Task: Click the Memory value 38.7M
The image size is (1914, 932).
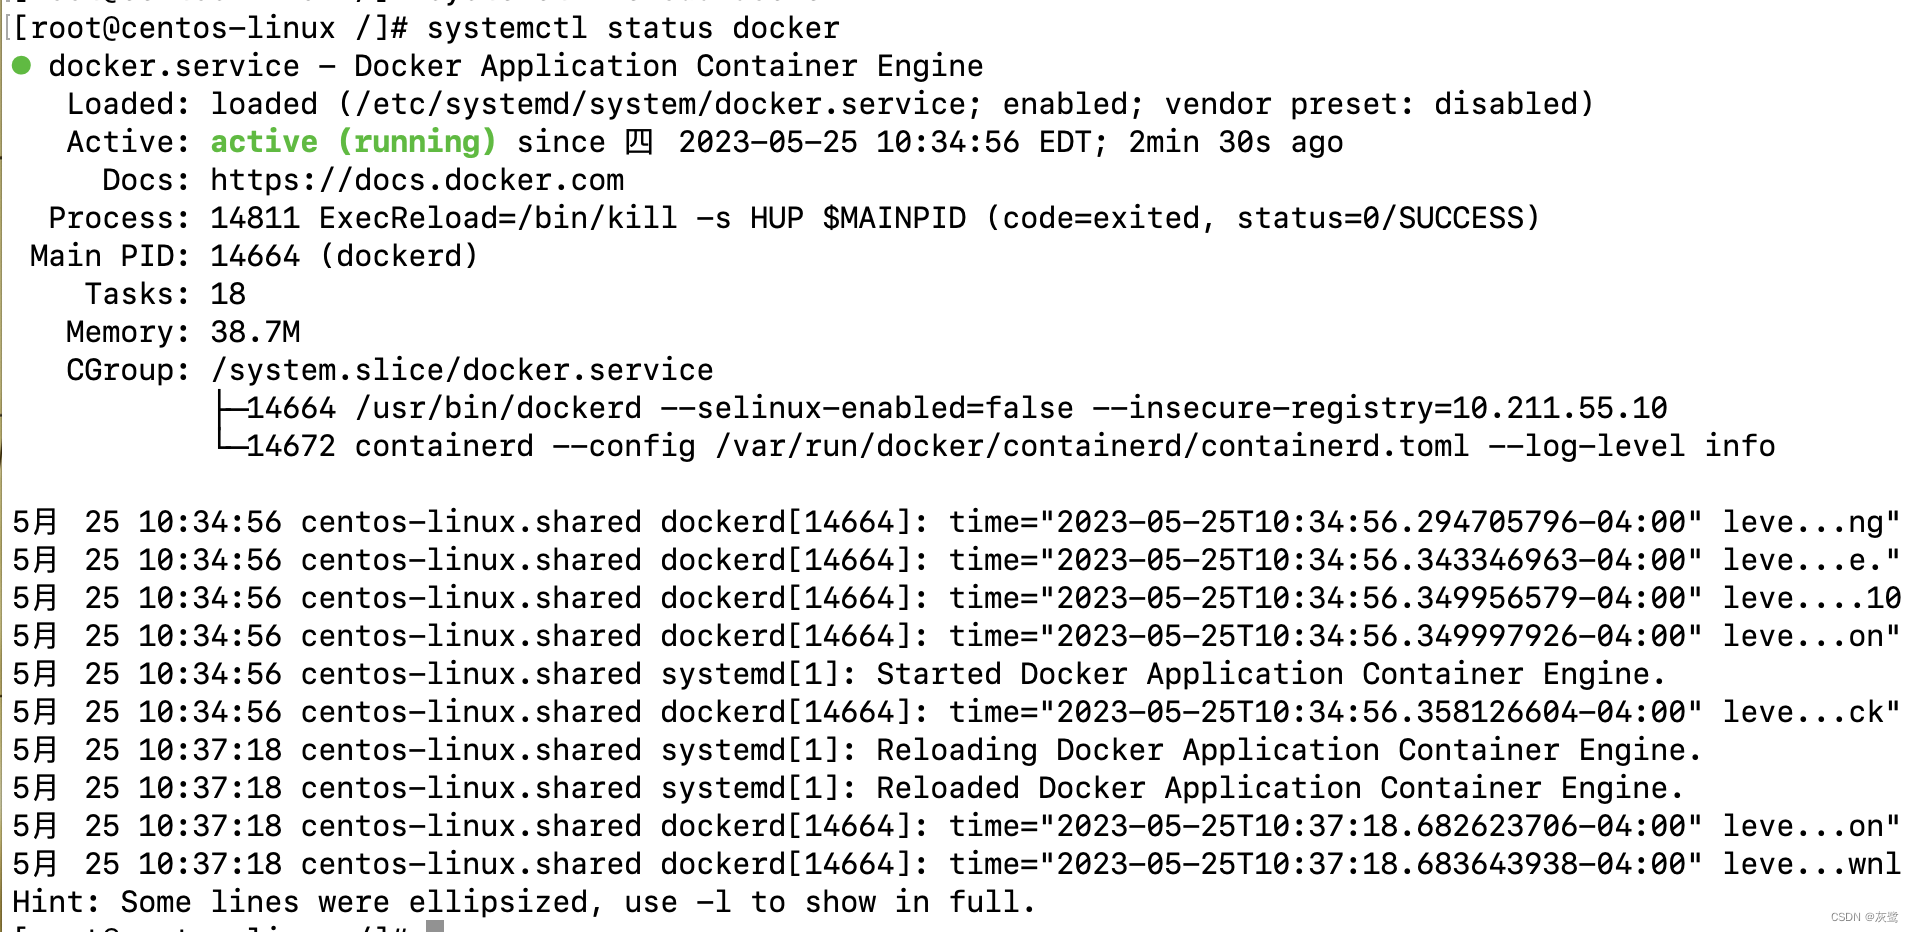Action: tap(255, 332)
